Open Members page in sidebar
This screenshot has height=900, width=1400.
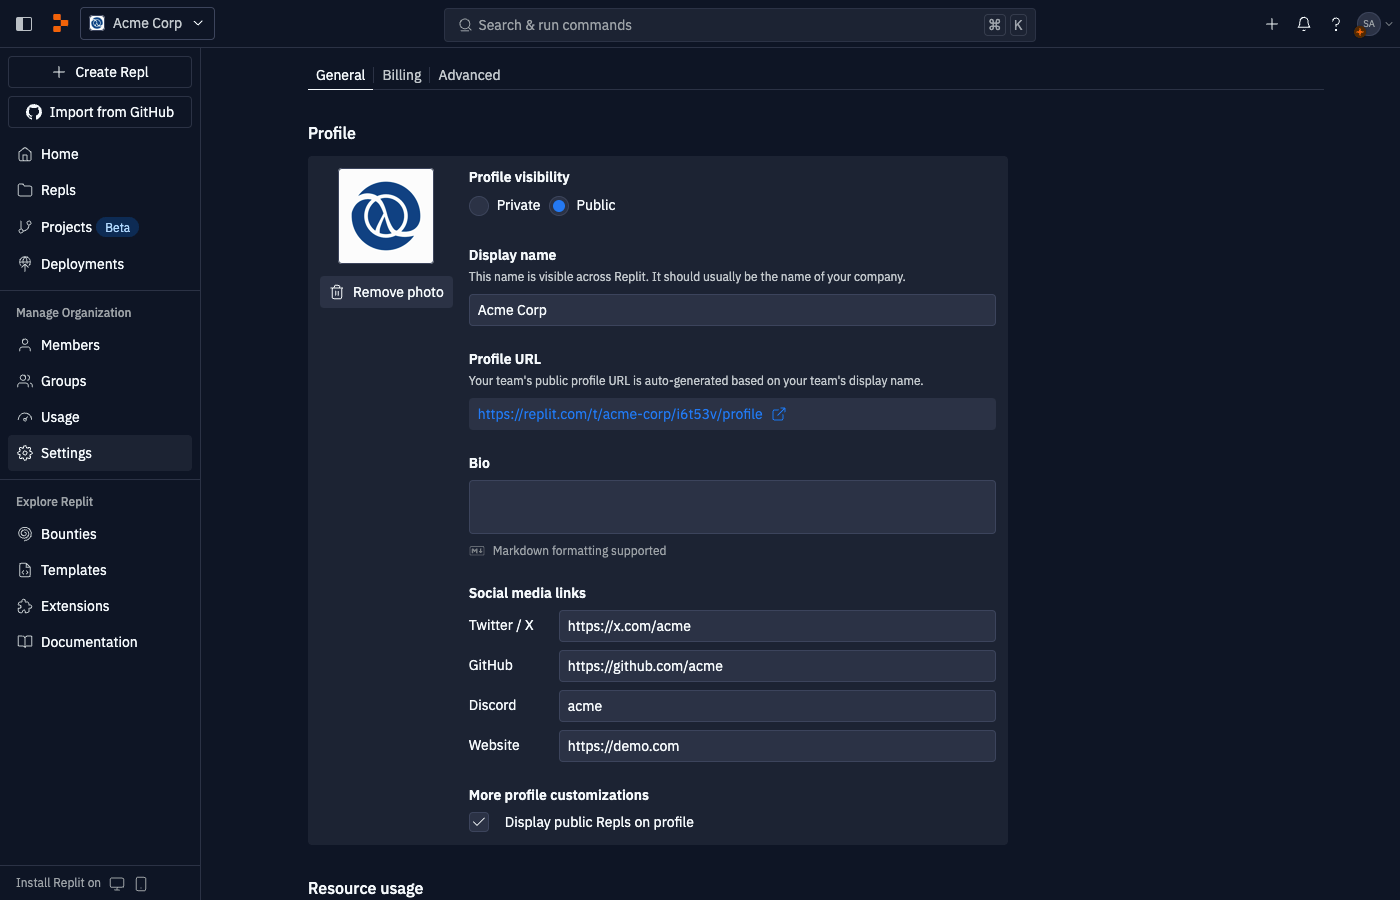point(100,345)
